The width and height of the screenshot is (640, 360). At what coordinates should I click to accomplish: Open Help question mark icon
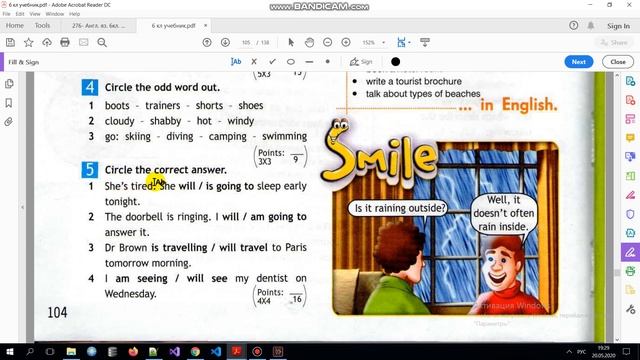(x=573, y=26)
